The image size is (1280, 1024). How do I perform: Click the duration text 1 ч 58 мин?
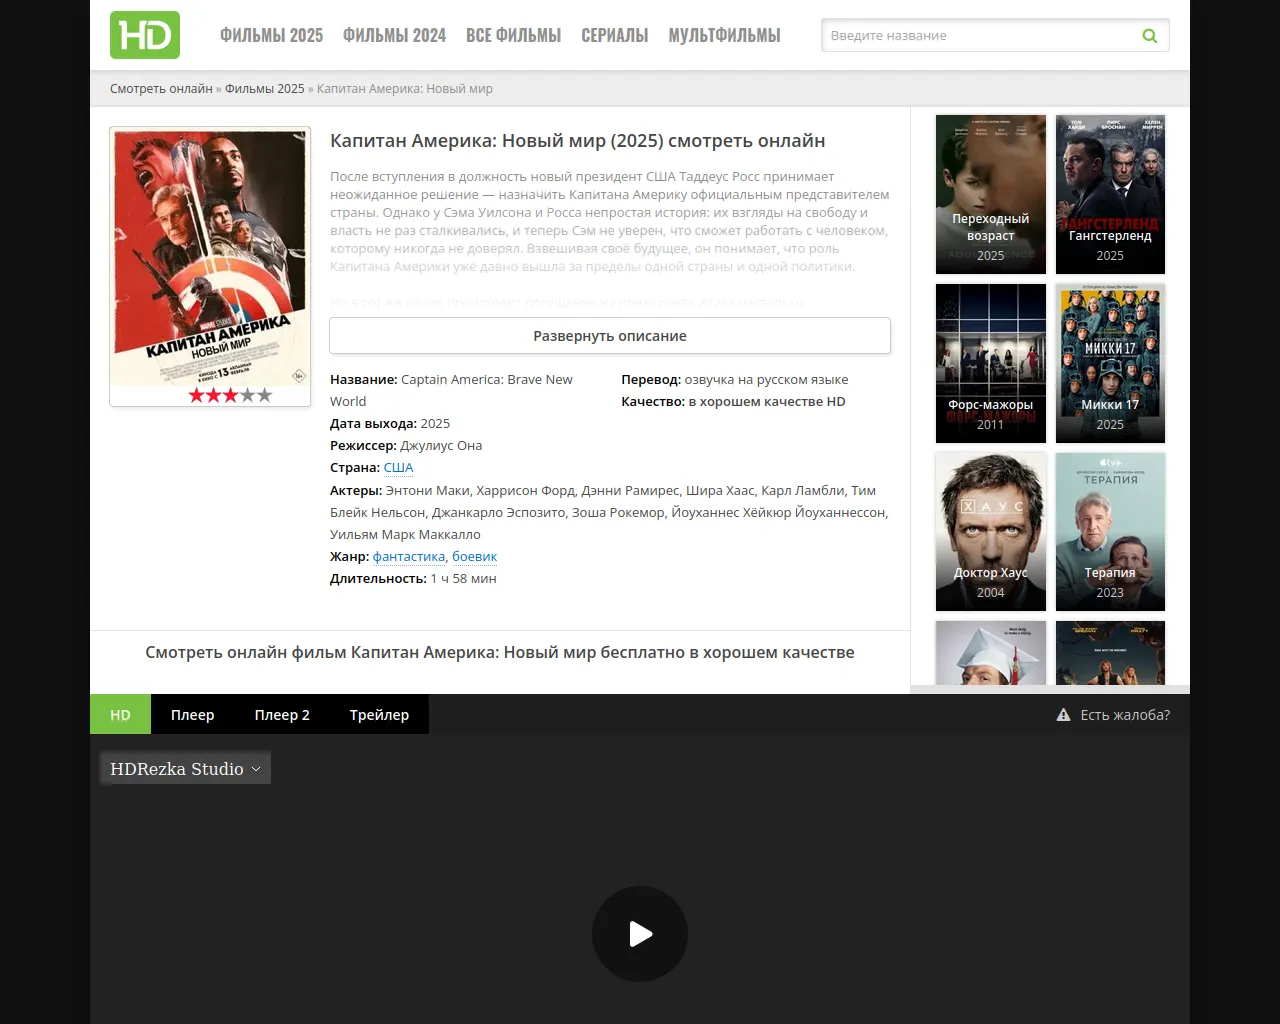click(463, 578)
